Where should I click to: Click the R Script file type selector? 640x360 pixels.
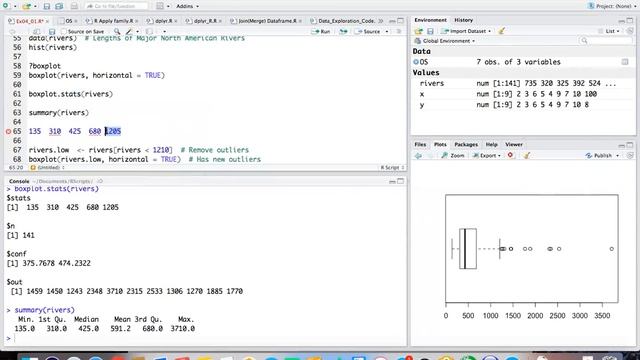[392, 167]
